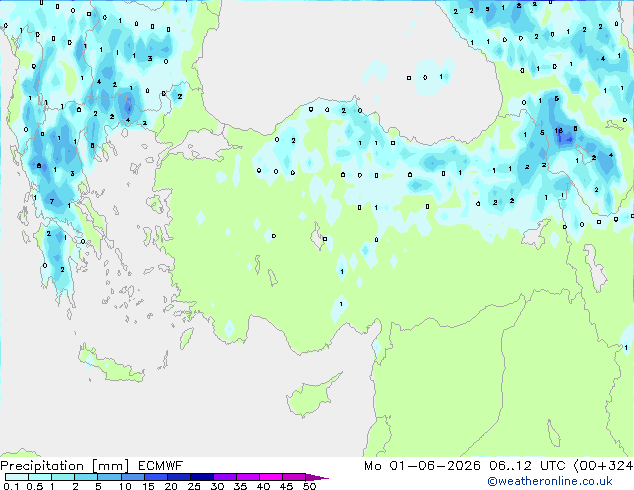Viewport: 634px width, 490px height.
Task: Click the '18' precipitation value on the map
Action: click(x=559, y=131)
